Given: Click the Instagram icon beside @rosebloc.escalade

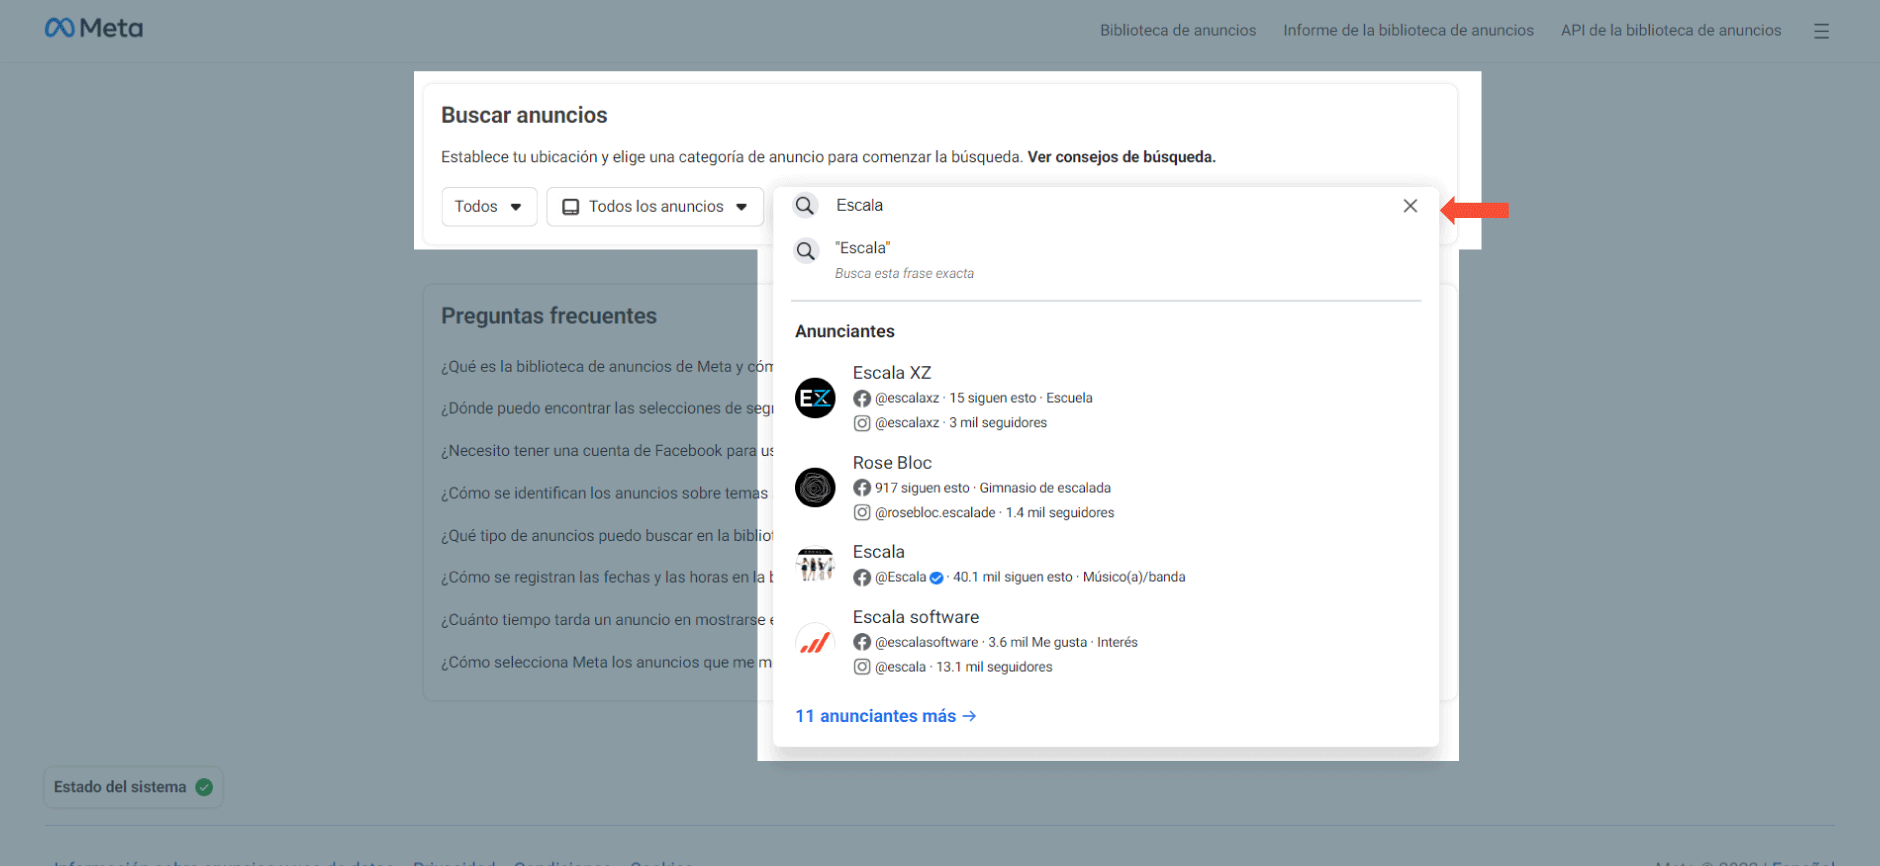Looking at the screenshot, I should click(862, 513).
